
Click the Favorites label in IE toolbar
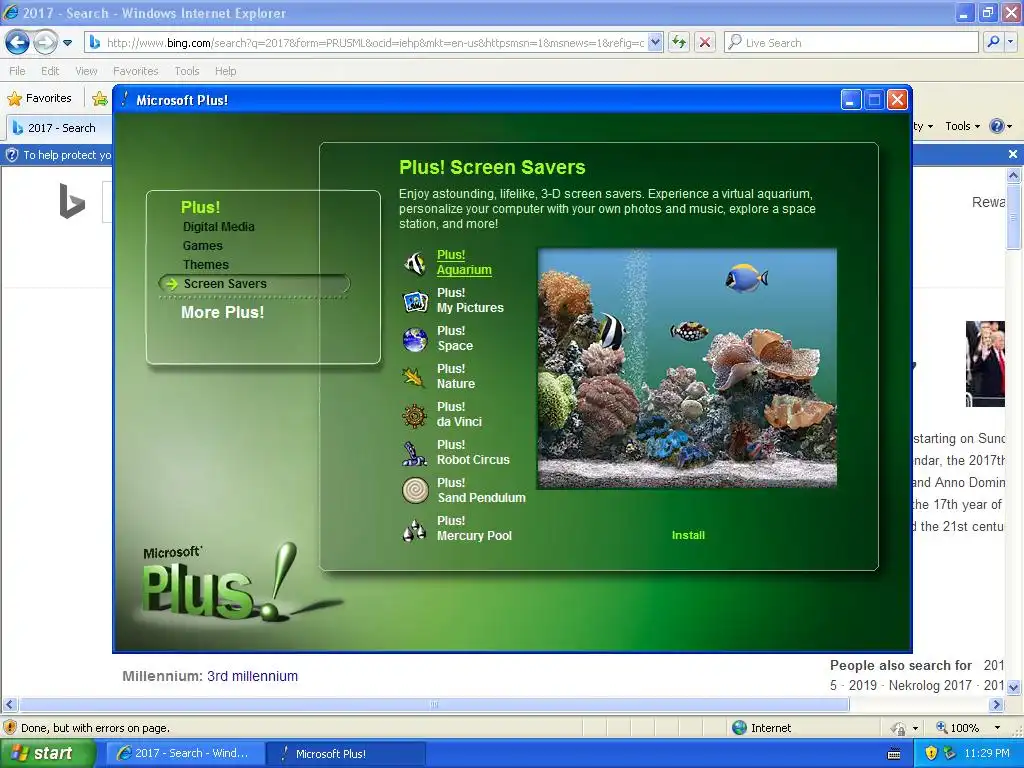(48, 98)
